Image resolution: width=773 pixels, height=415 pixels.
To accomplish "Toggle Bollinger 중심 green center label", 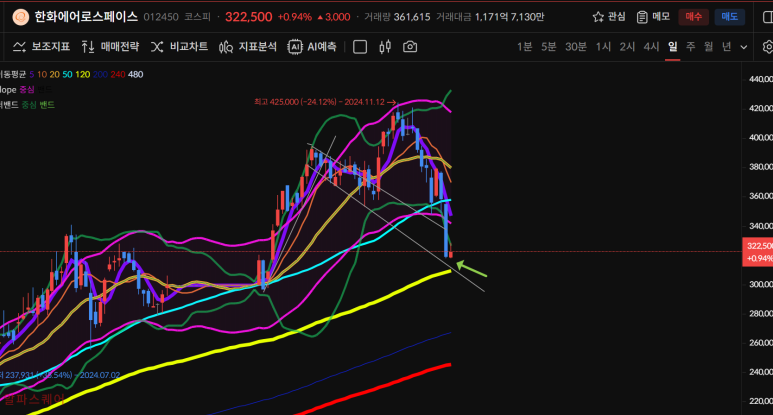I will [x=29, y=105].
